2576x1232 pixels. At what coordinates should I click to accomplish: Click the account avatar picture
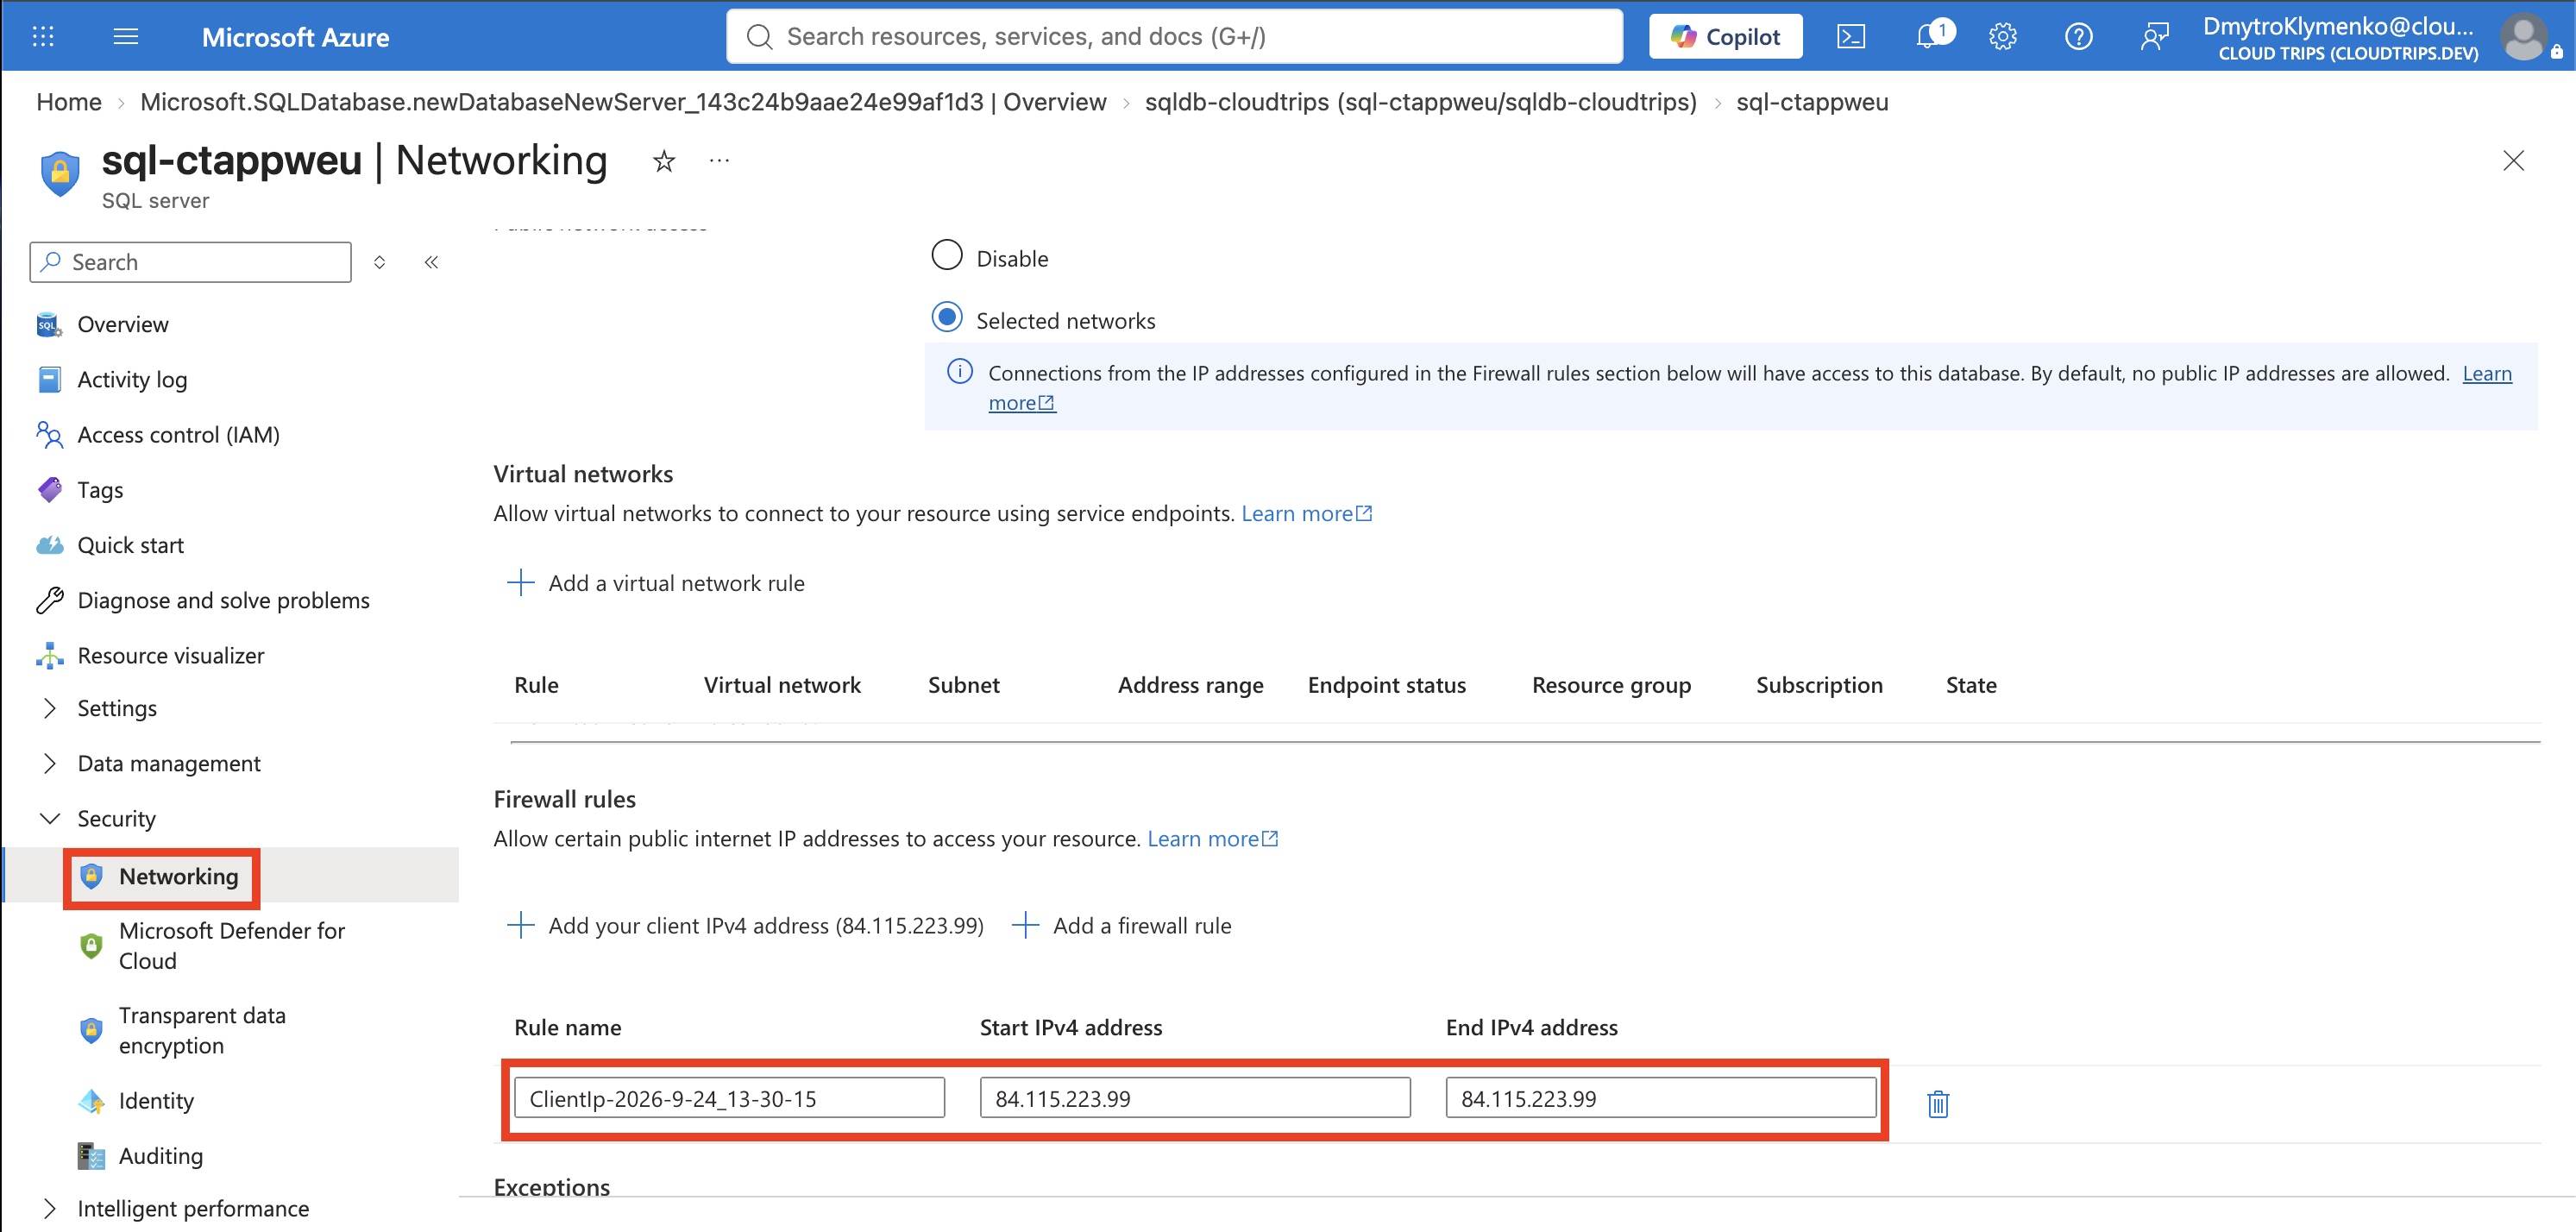tap(2525, 37)
